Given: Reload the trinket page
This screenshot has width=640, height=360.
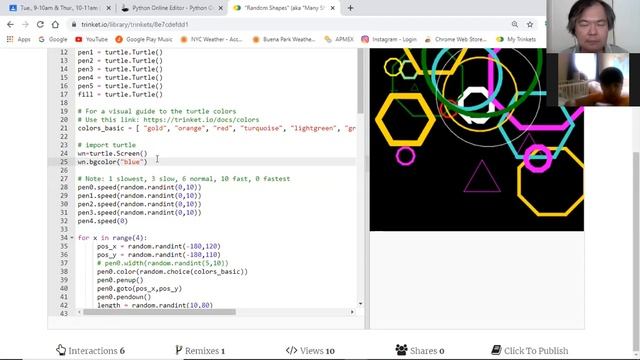Looking at the screenshot, I should 40,24.
